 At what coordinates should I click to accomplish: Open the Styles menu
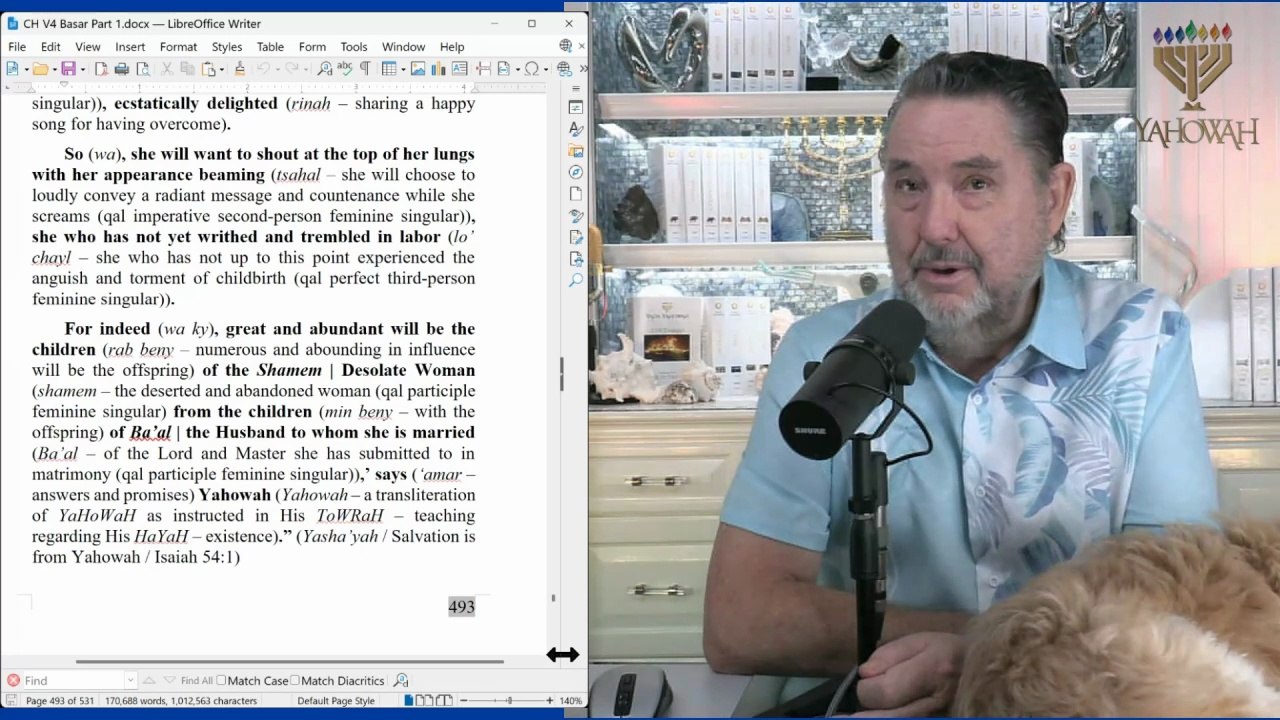[227, 47]
